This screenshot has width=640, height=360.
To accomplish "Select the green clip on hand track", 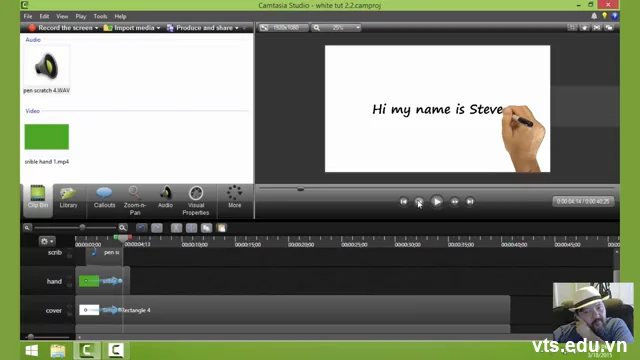I will [101, 281].
